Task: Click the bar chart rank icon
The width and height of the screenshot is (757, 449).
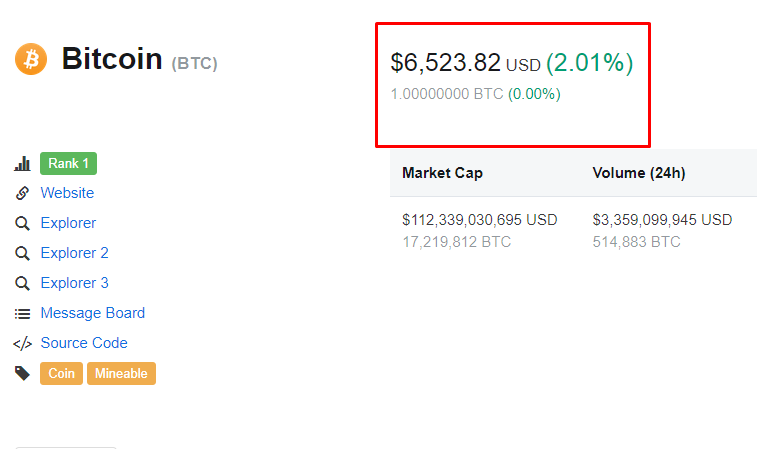Action: (x=22, y=164)
